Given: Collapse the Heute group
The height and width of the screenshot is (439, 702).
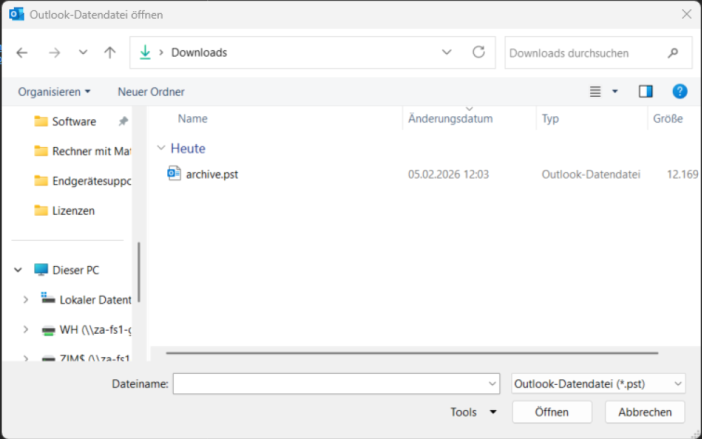Looking at the screenshot, I should coord(161,148).
